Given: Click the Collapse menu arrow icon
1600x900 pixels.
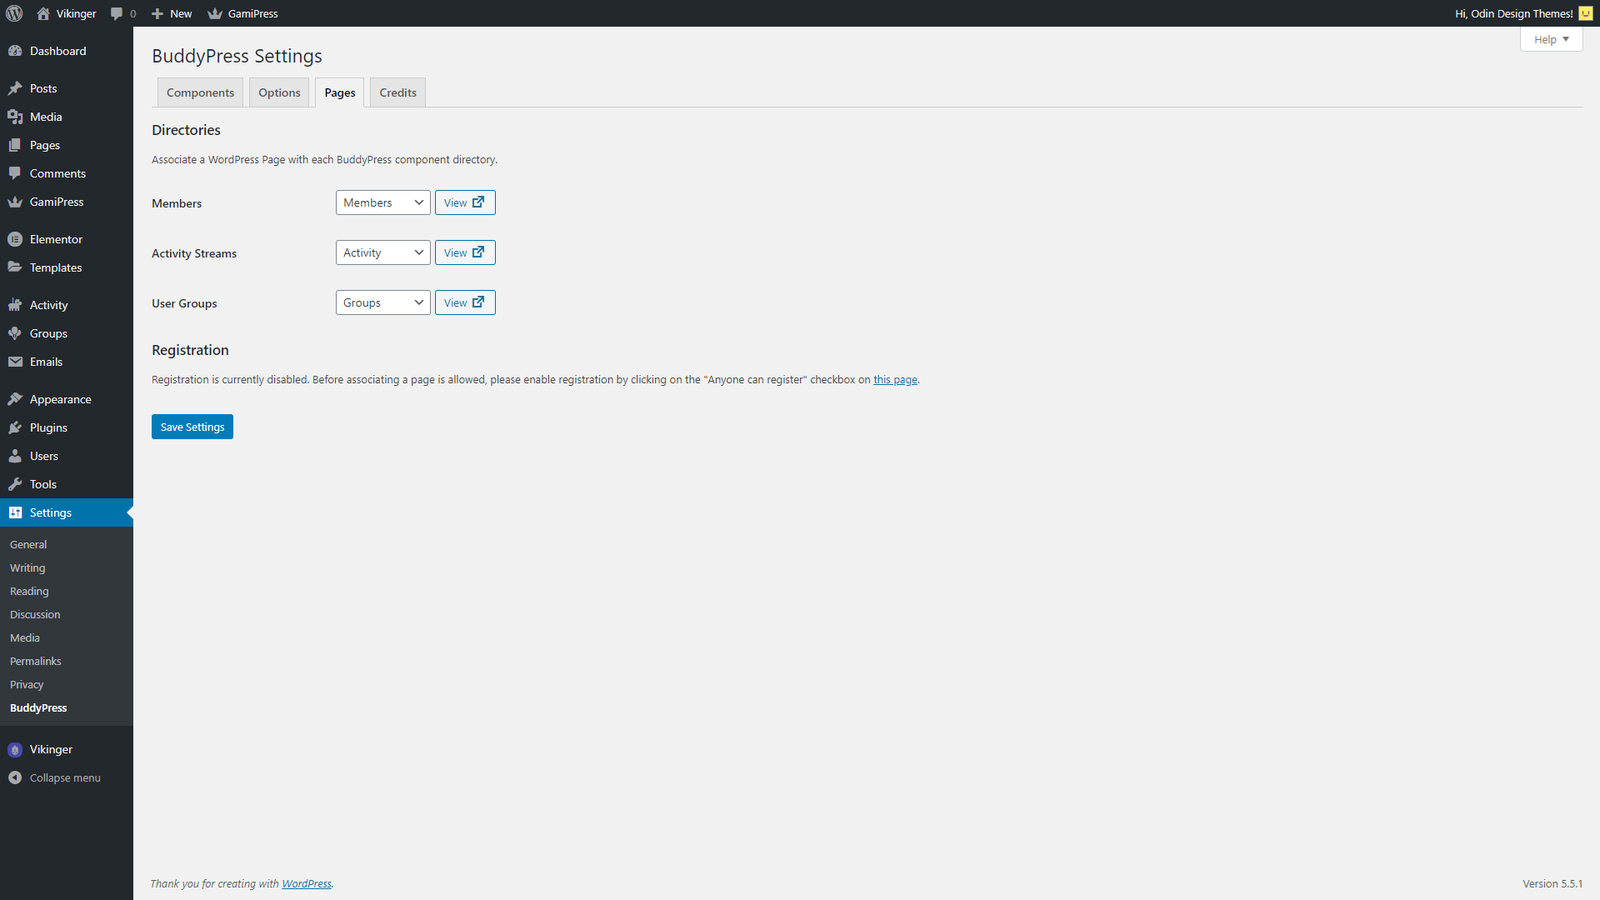Looking at the screenshot, I should click(x=15, y=778).
